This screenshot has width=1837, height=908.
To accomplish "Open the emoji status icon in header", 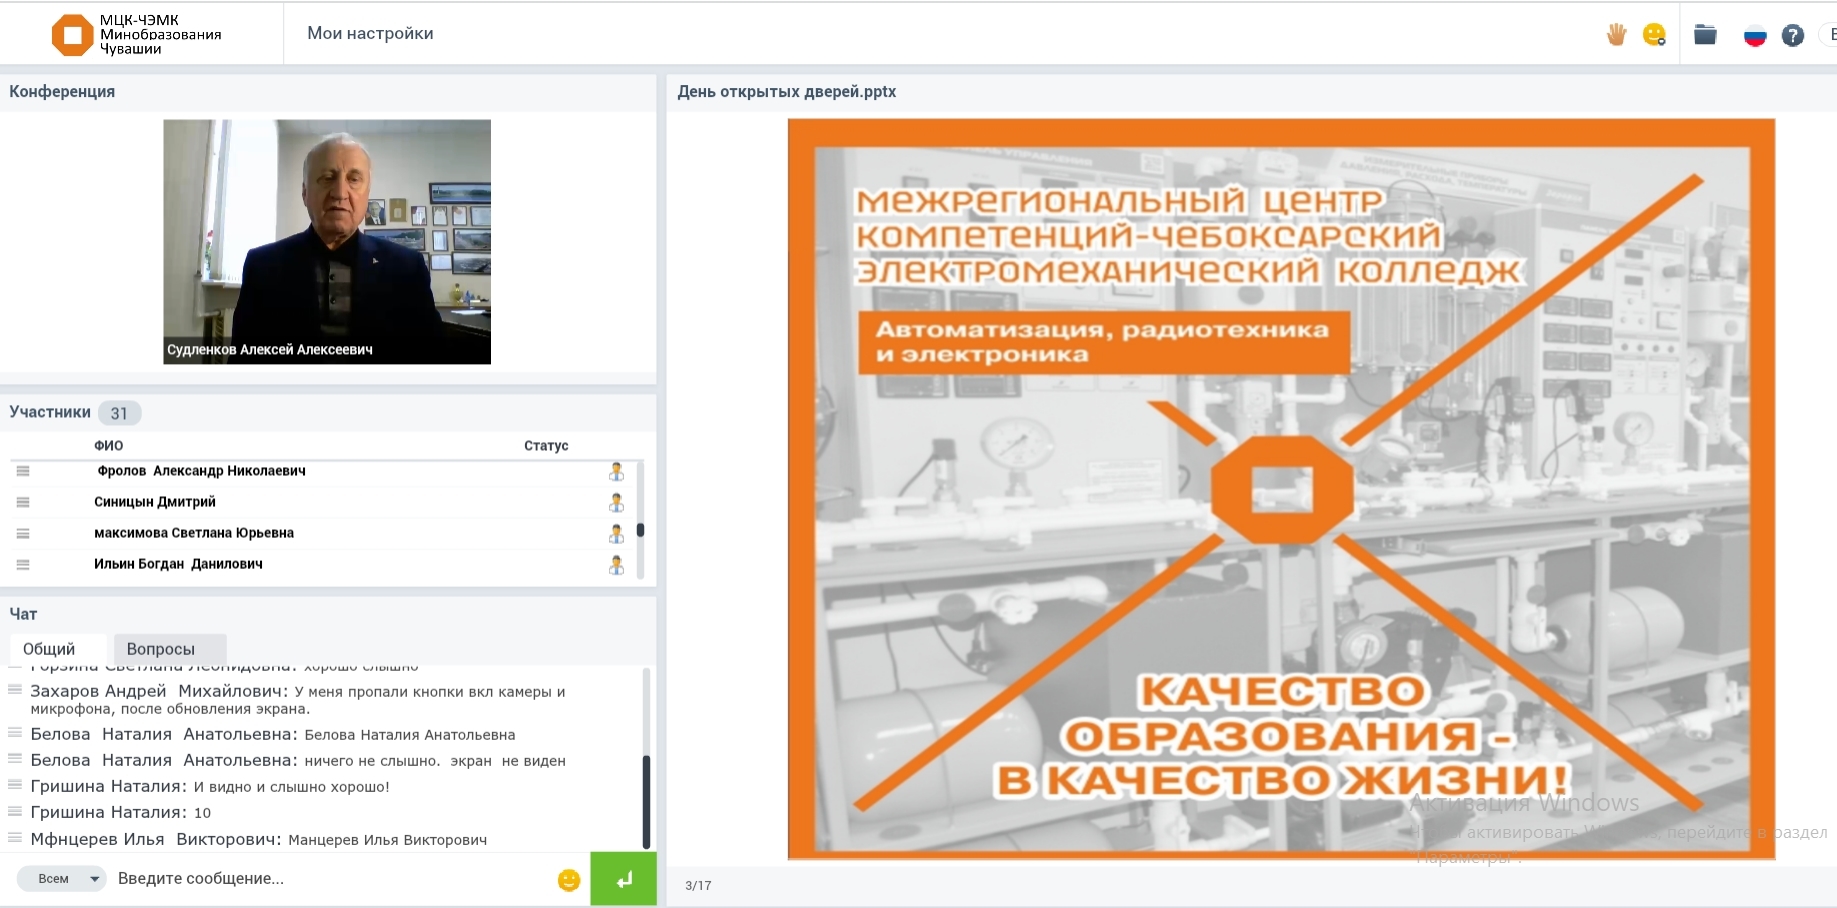I will click(x=1654, y=35).
